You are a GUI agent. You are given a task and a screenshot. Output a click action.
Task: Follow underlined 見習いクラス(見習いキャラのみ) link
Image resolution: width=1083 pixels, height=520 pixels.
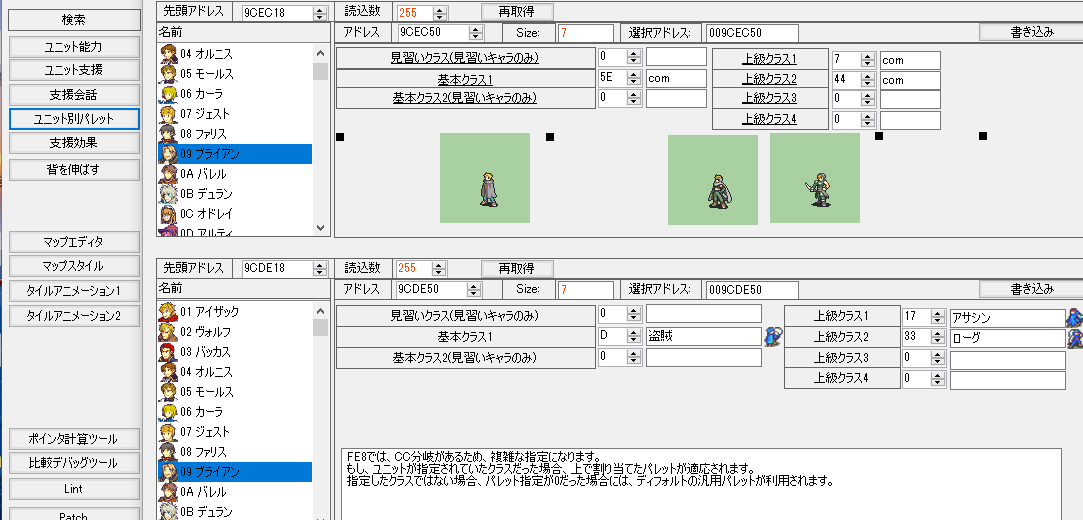[x=466, y=58]
